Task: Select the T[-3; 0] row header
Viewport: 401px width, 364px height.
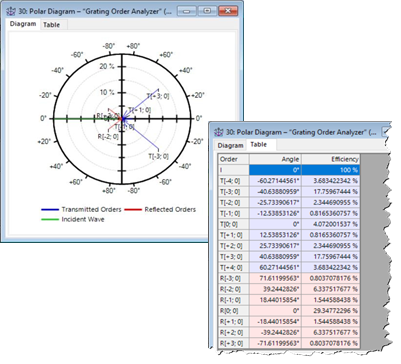Action: click(234, 192)
